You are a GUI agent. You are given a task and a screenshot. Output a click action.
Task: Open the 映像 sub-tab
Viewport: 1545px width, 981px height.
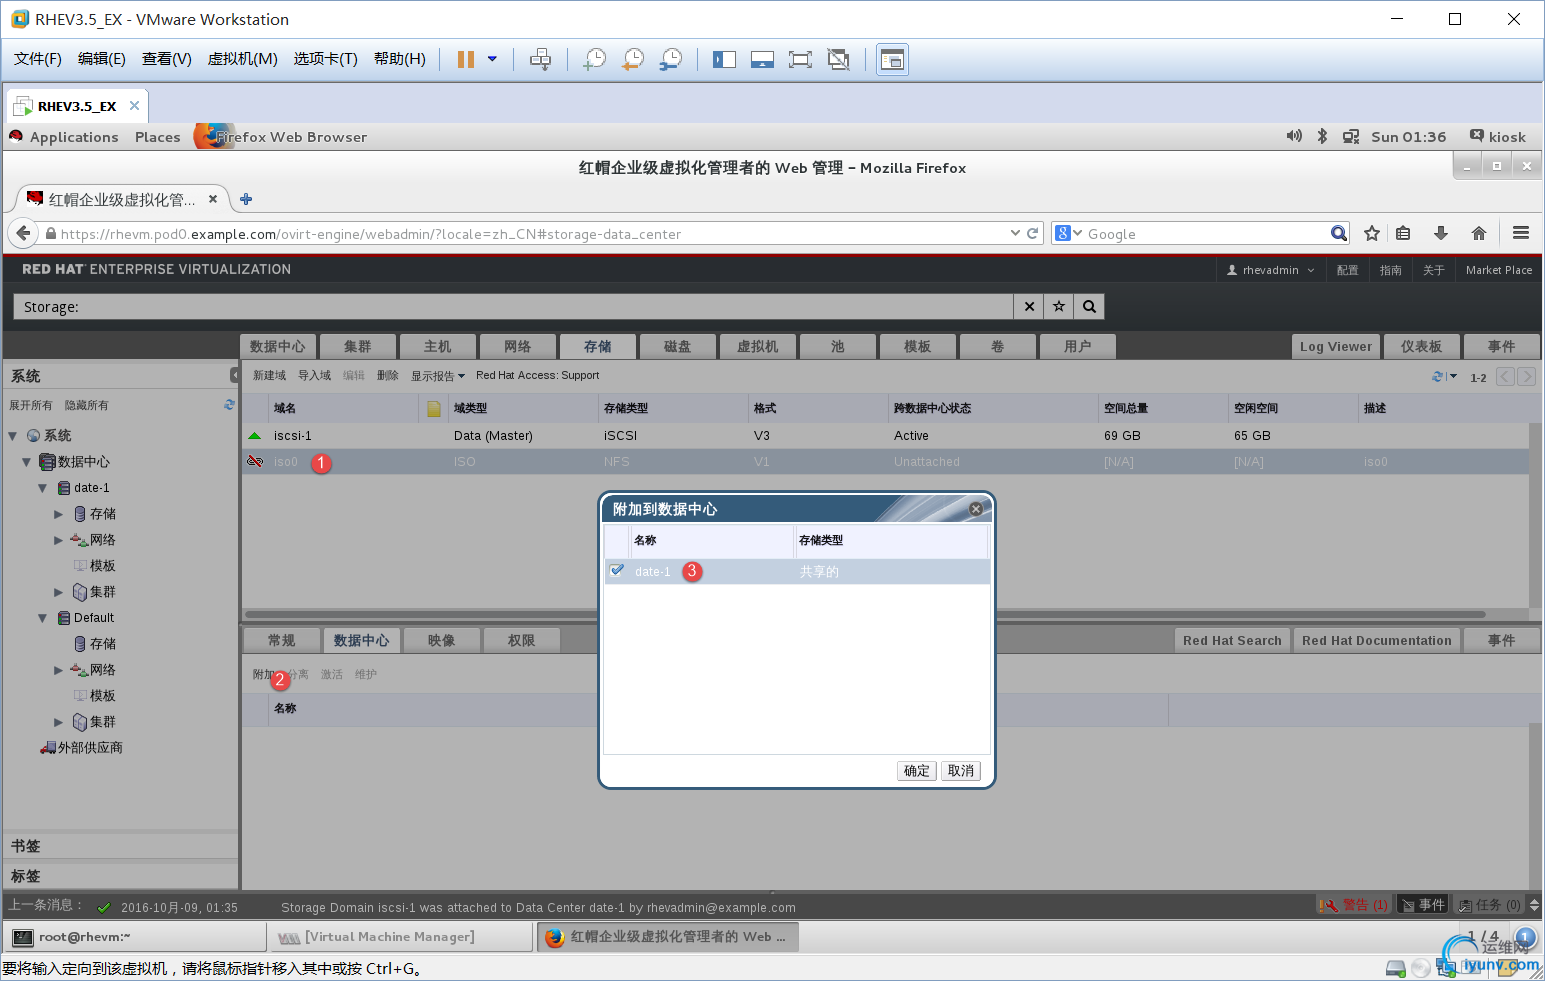click(x=442, y=640)
